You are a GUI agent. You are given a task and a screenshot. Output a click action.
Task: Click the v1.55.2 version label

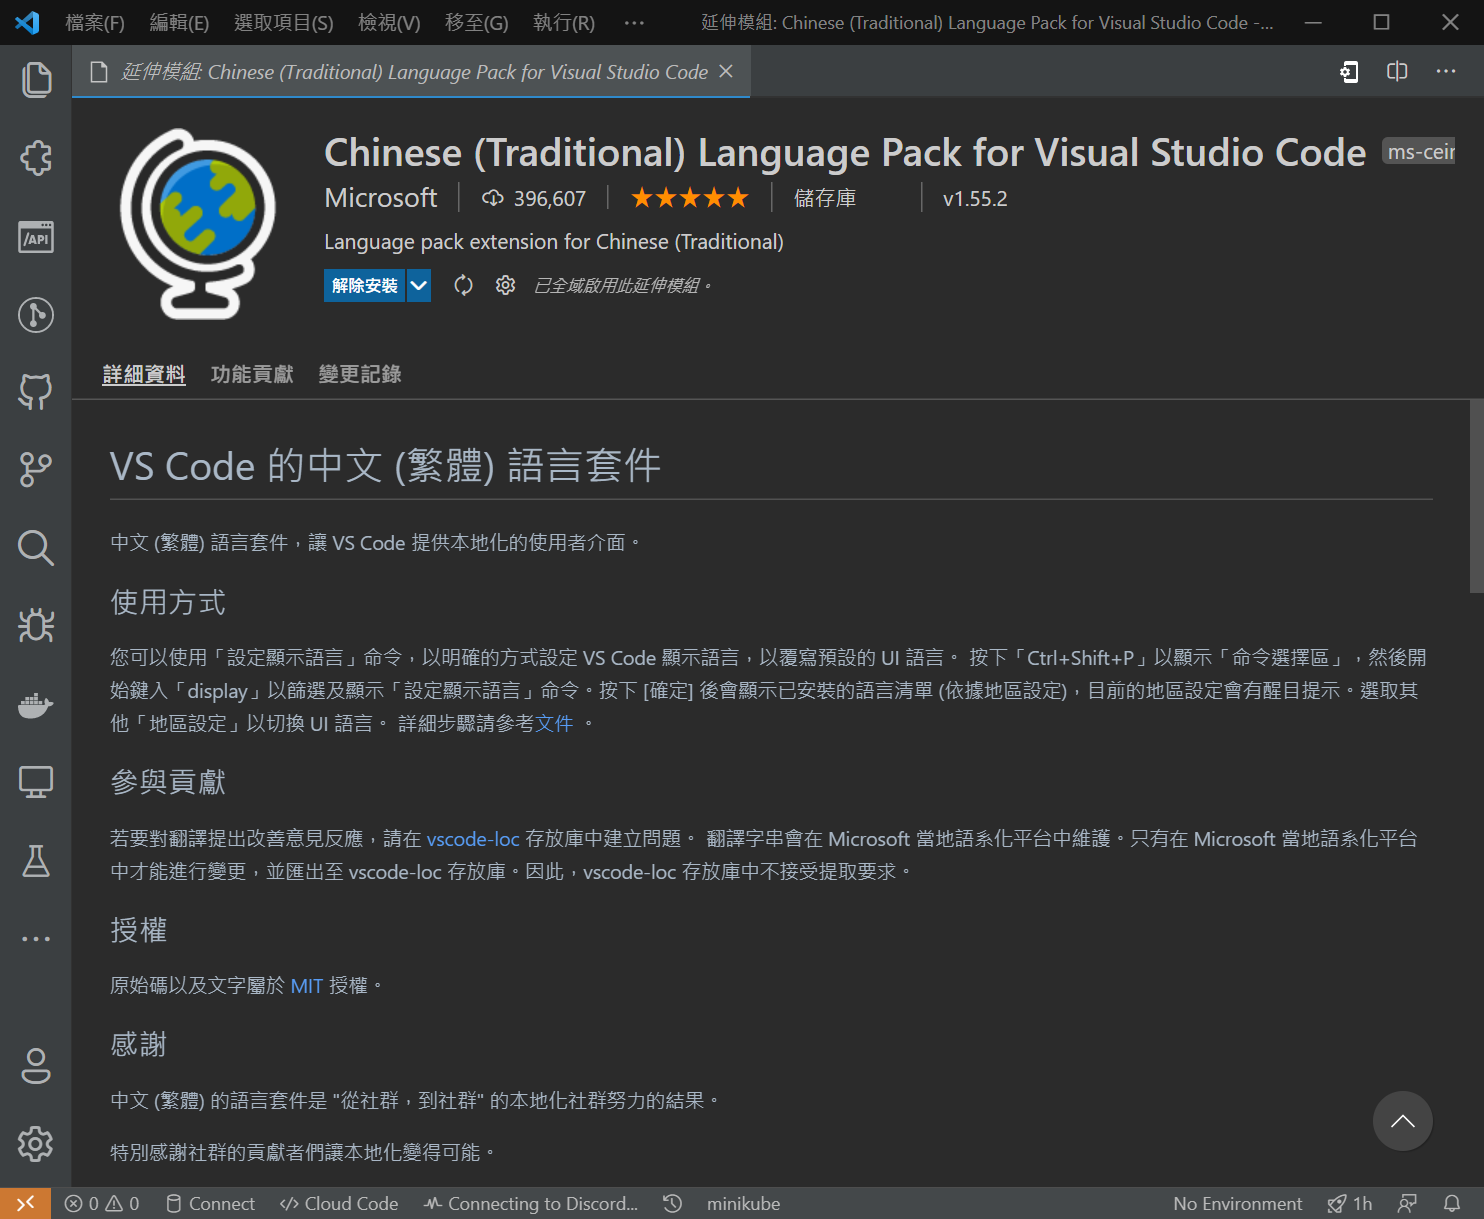975,198
